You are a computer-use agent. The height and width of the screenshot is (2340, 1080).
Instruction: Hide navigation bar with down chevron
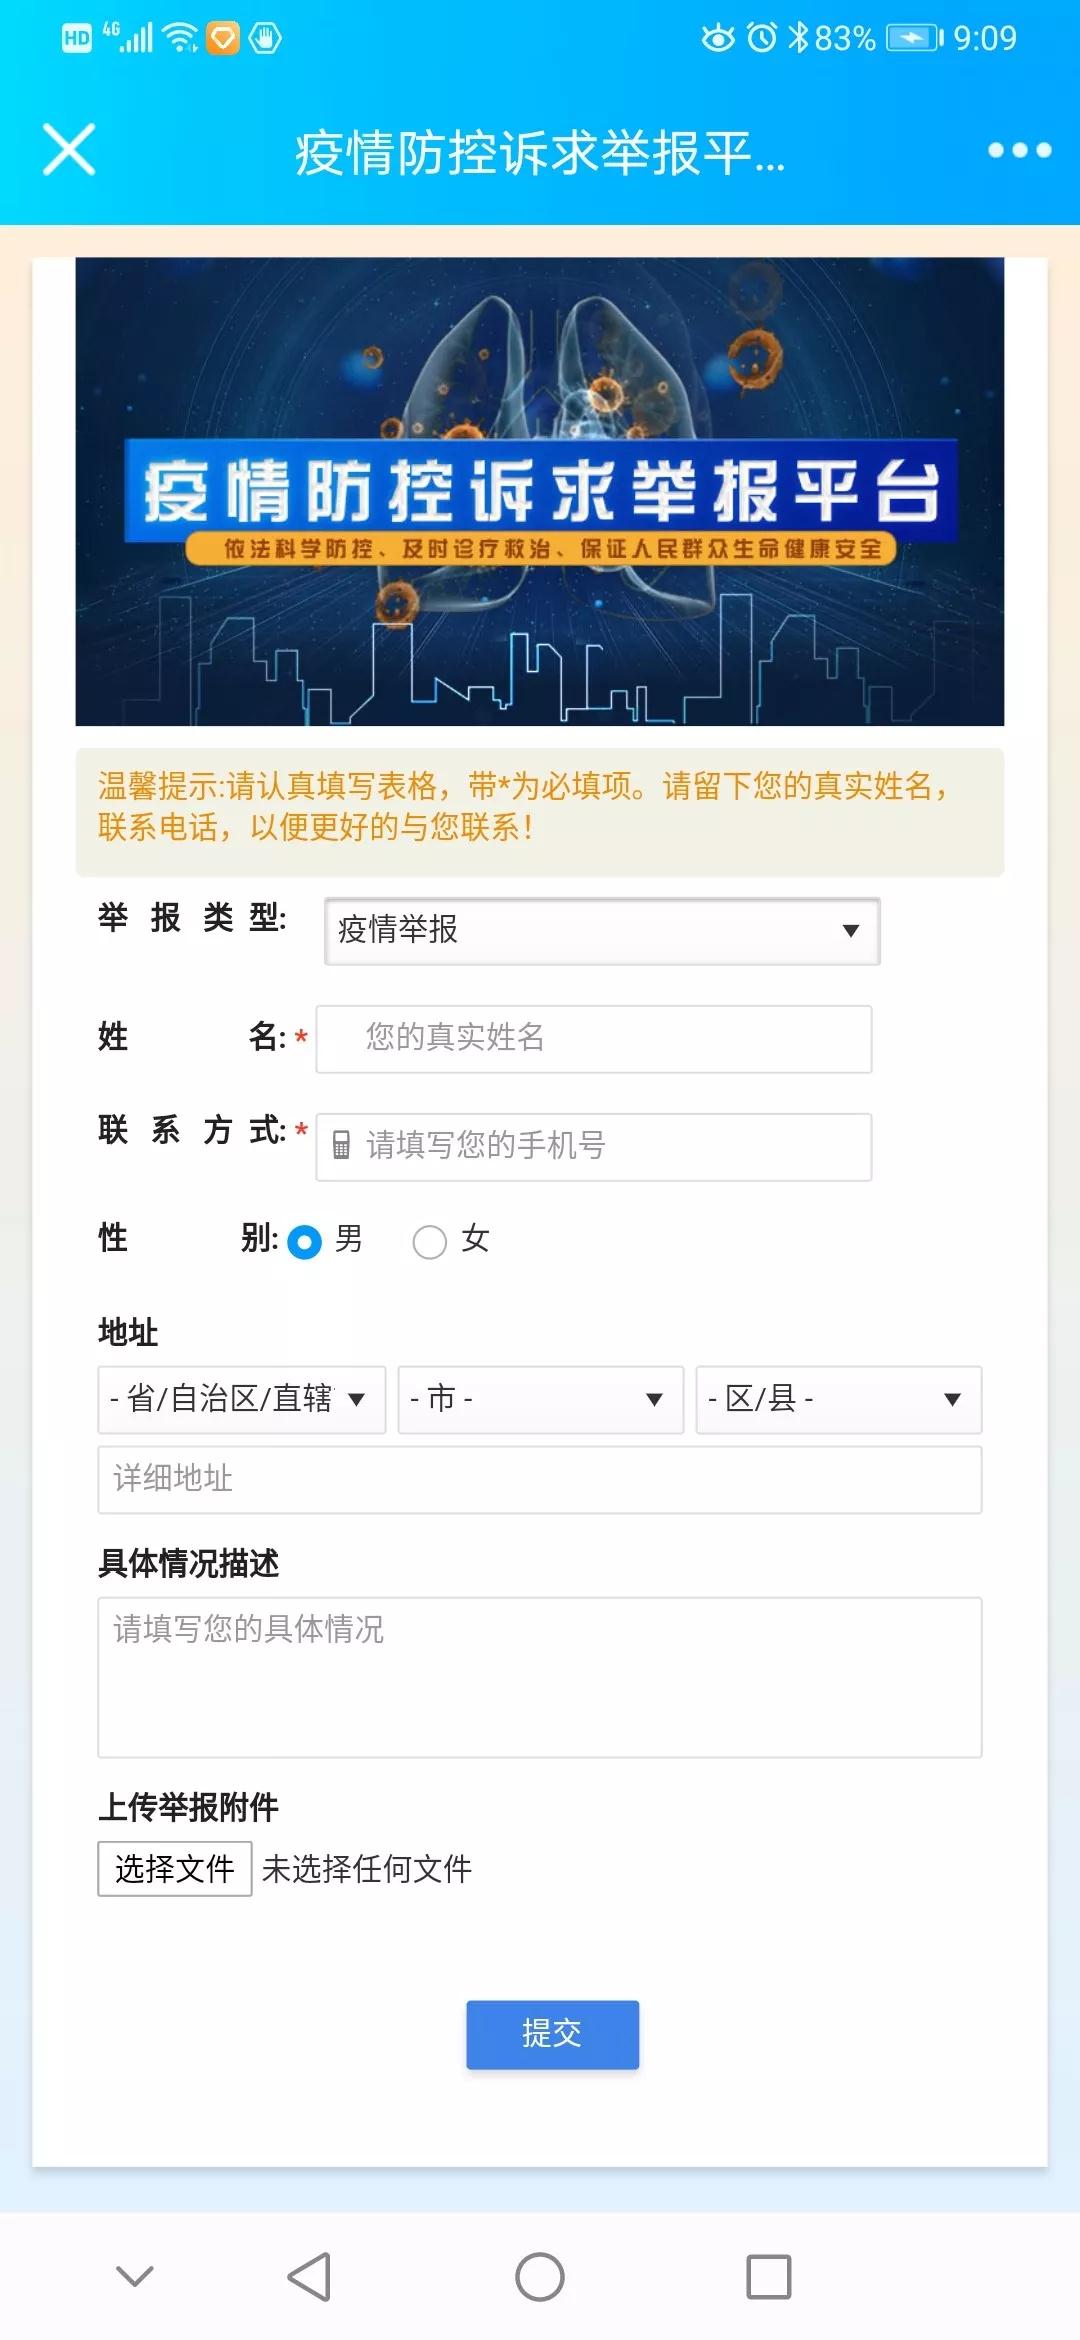(135, 2277)
